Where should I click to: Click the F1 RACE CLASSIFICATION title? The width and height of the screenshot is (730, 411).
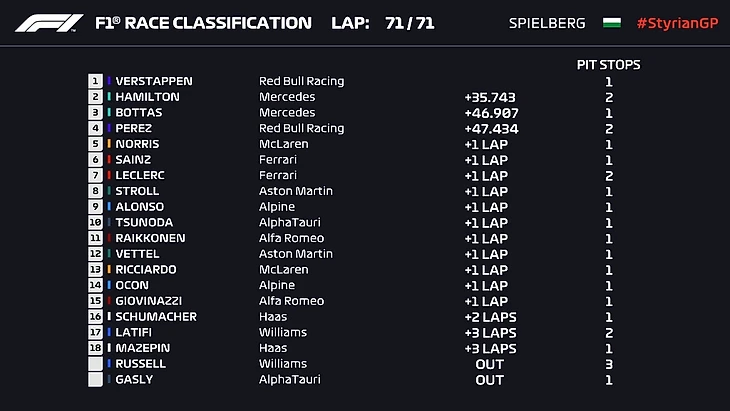(202, 23)
